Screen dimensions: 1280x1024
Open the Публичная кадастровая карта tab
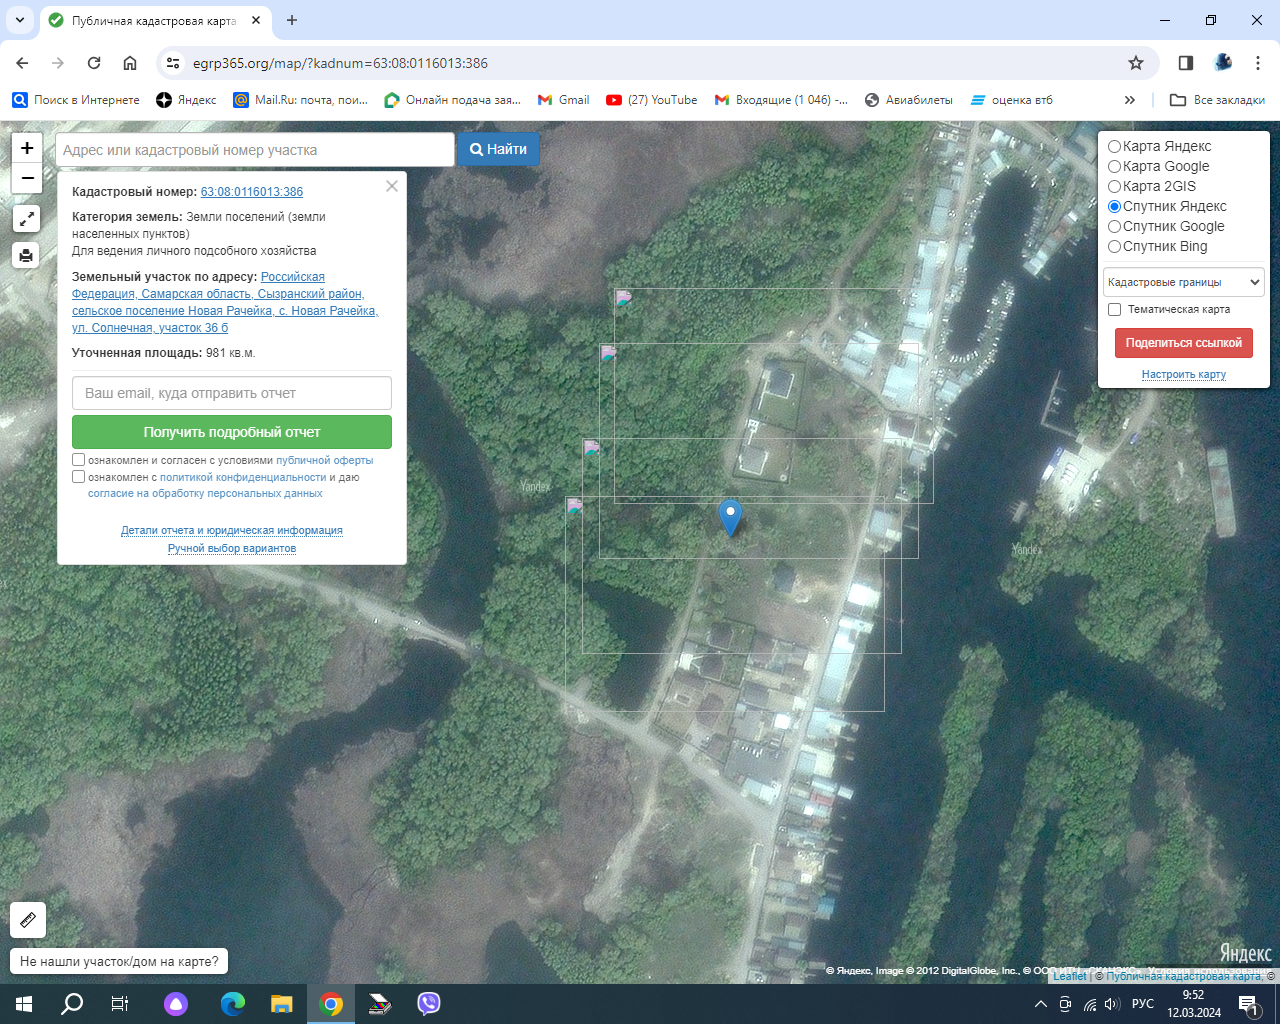pyautogui.click(x=154, y=20)
